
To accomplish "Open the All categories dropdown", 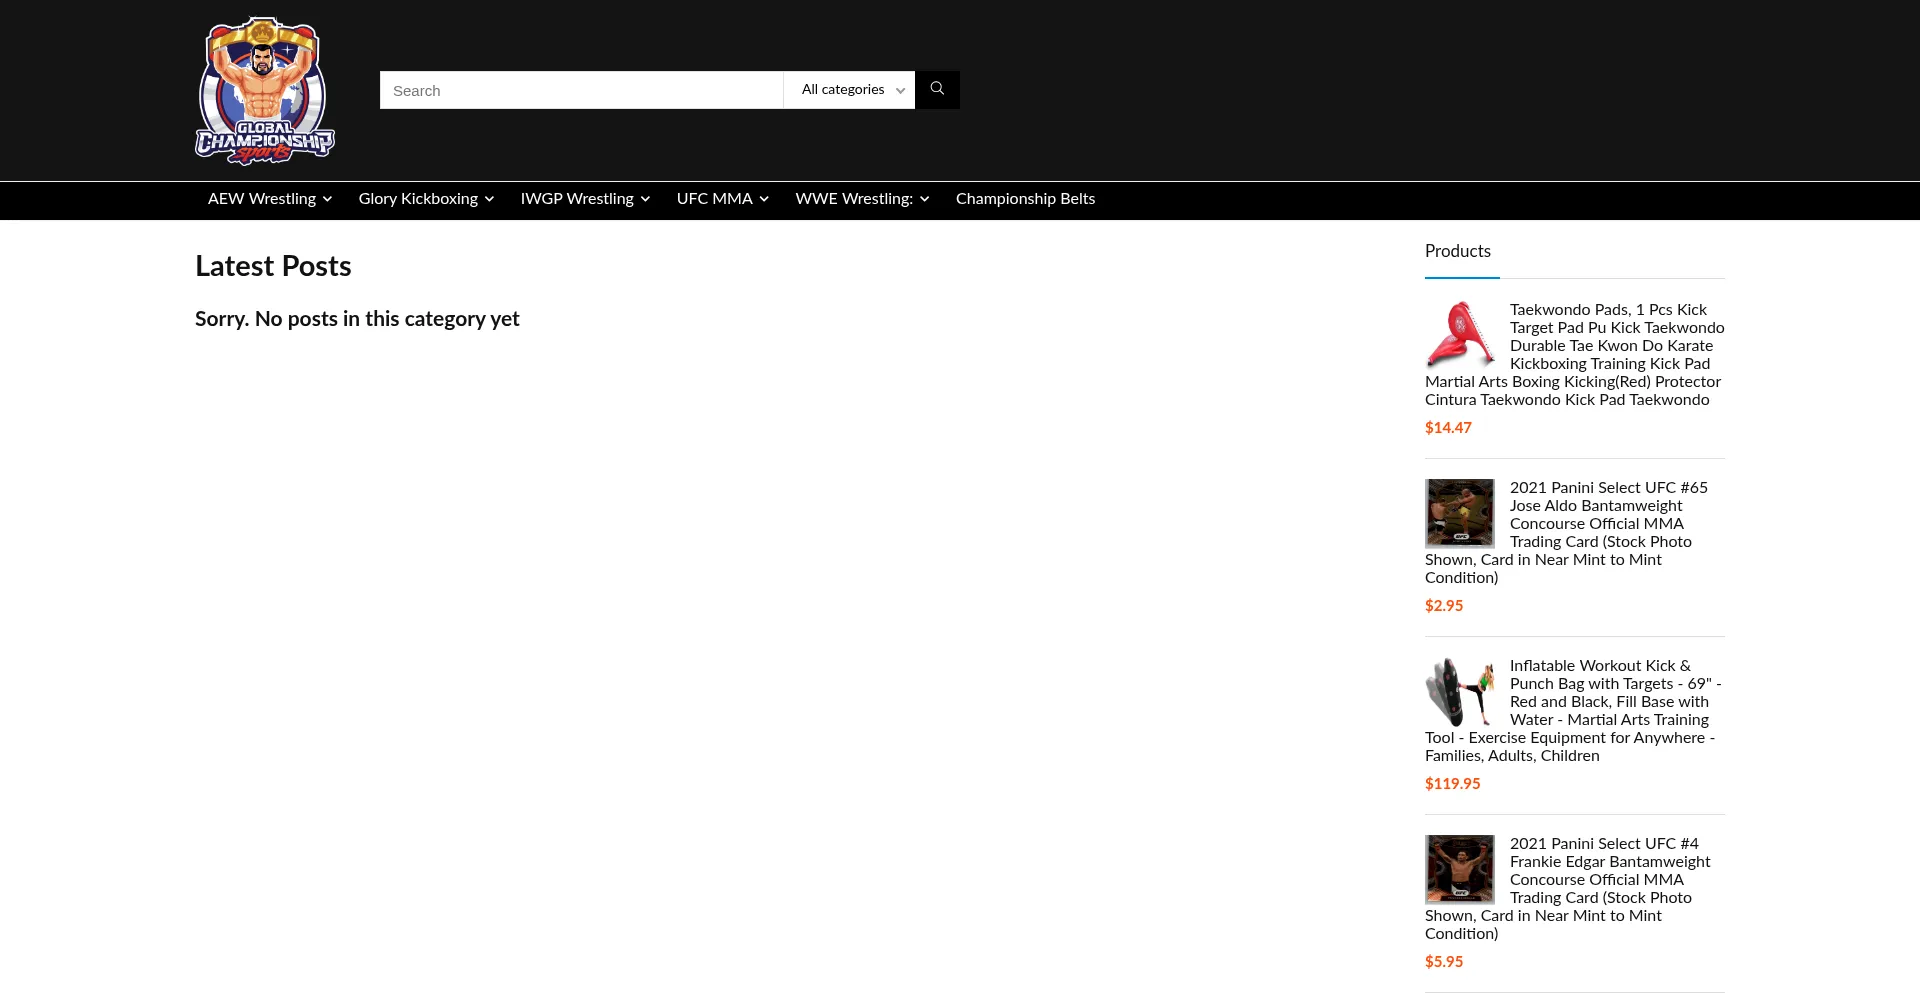I will click(x=849, y=90).
